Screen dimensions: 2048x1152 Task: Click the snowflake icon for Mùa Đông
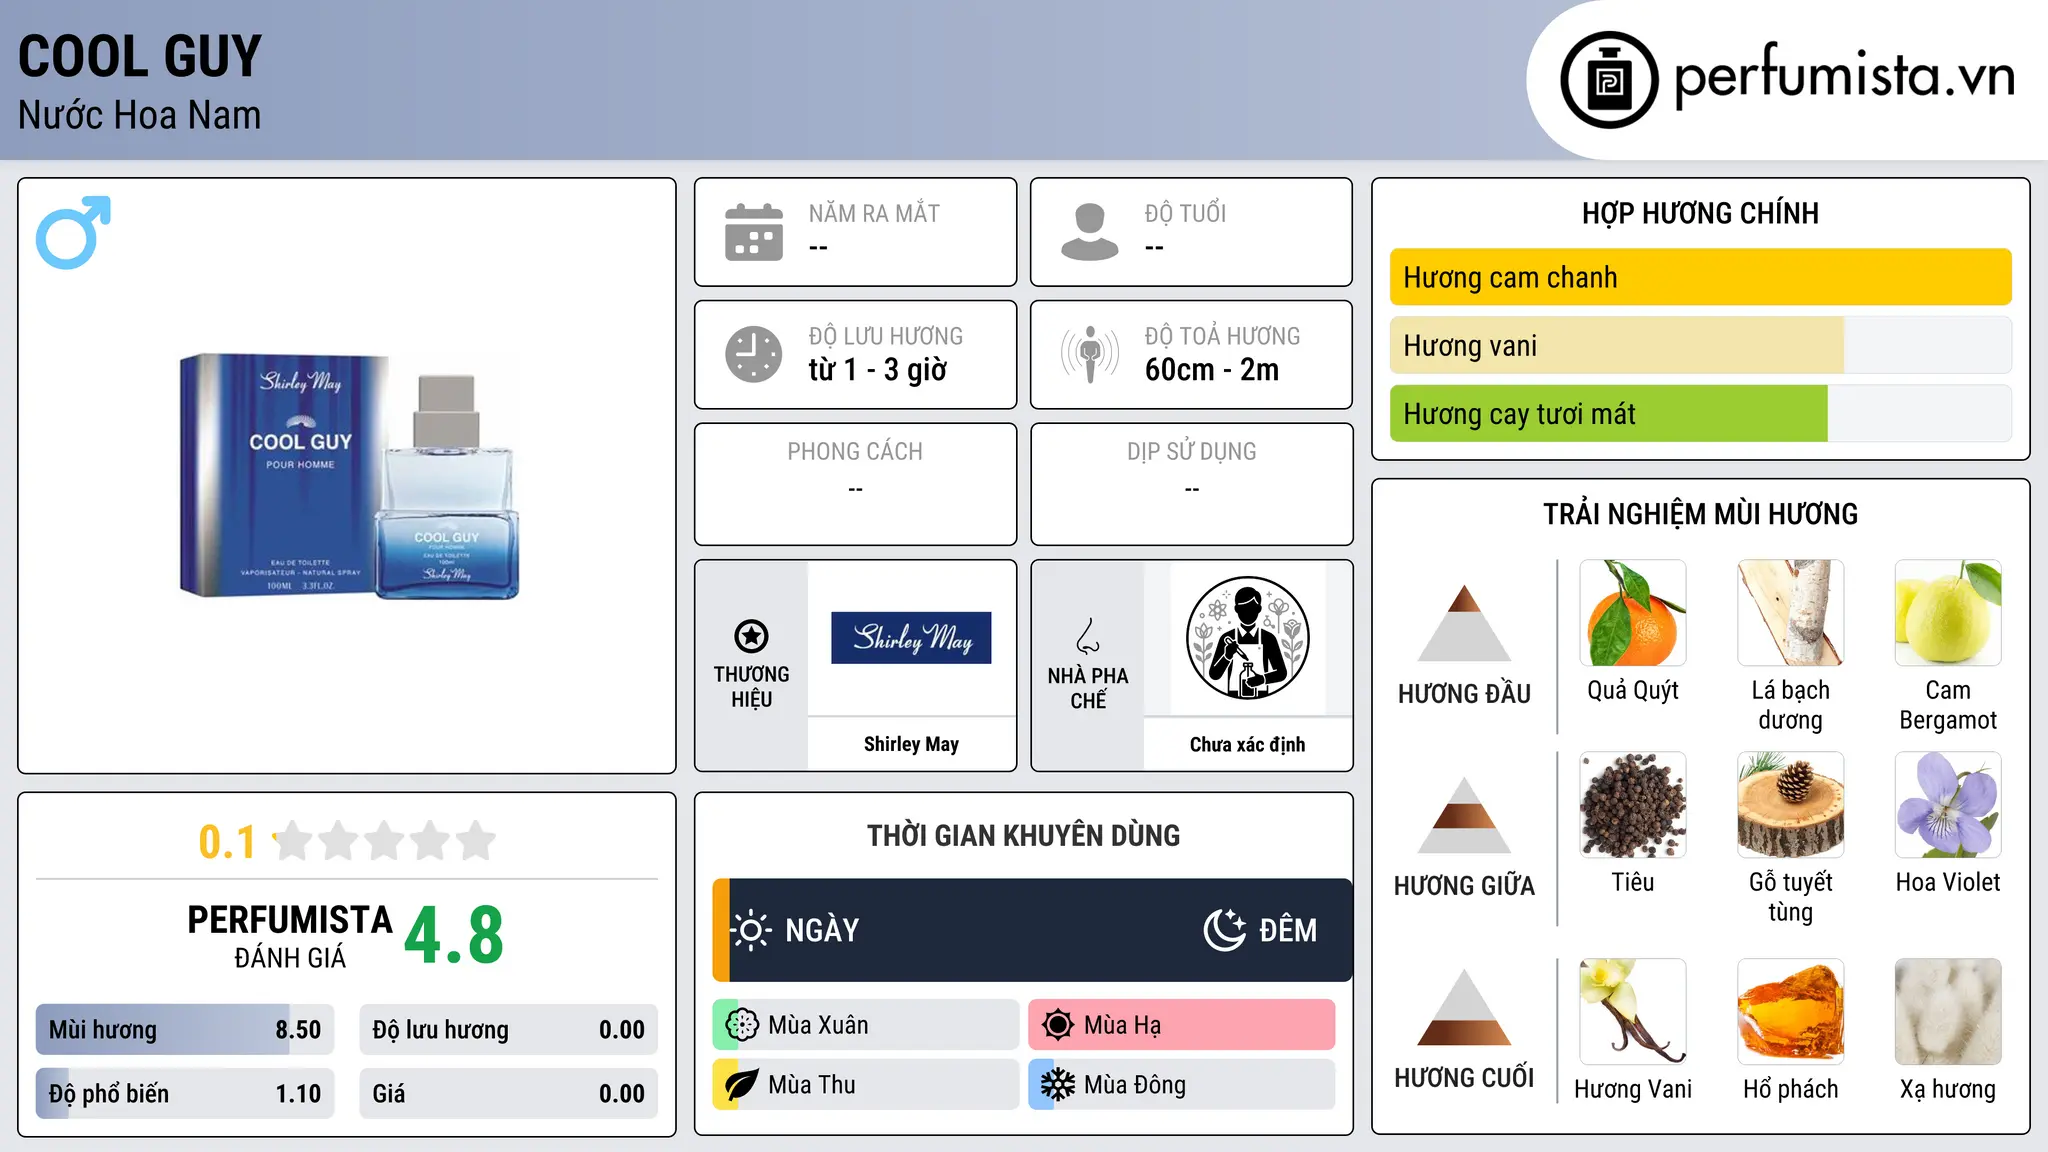1057,1085
